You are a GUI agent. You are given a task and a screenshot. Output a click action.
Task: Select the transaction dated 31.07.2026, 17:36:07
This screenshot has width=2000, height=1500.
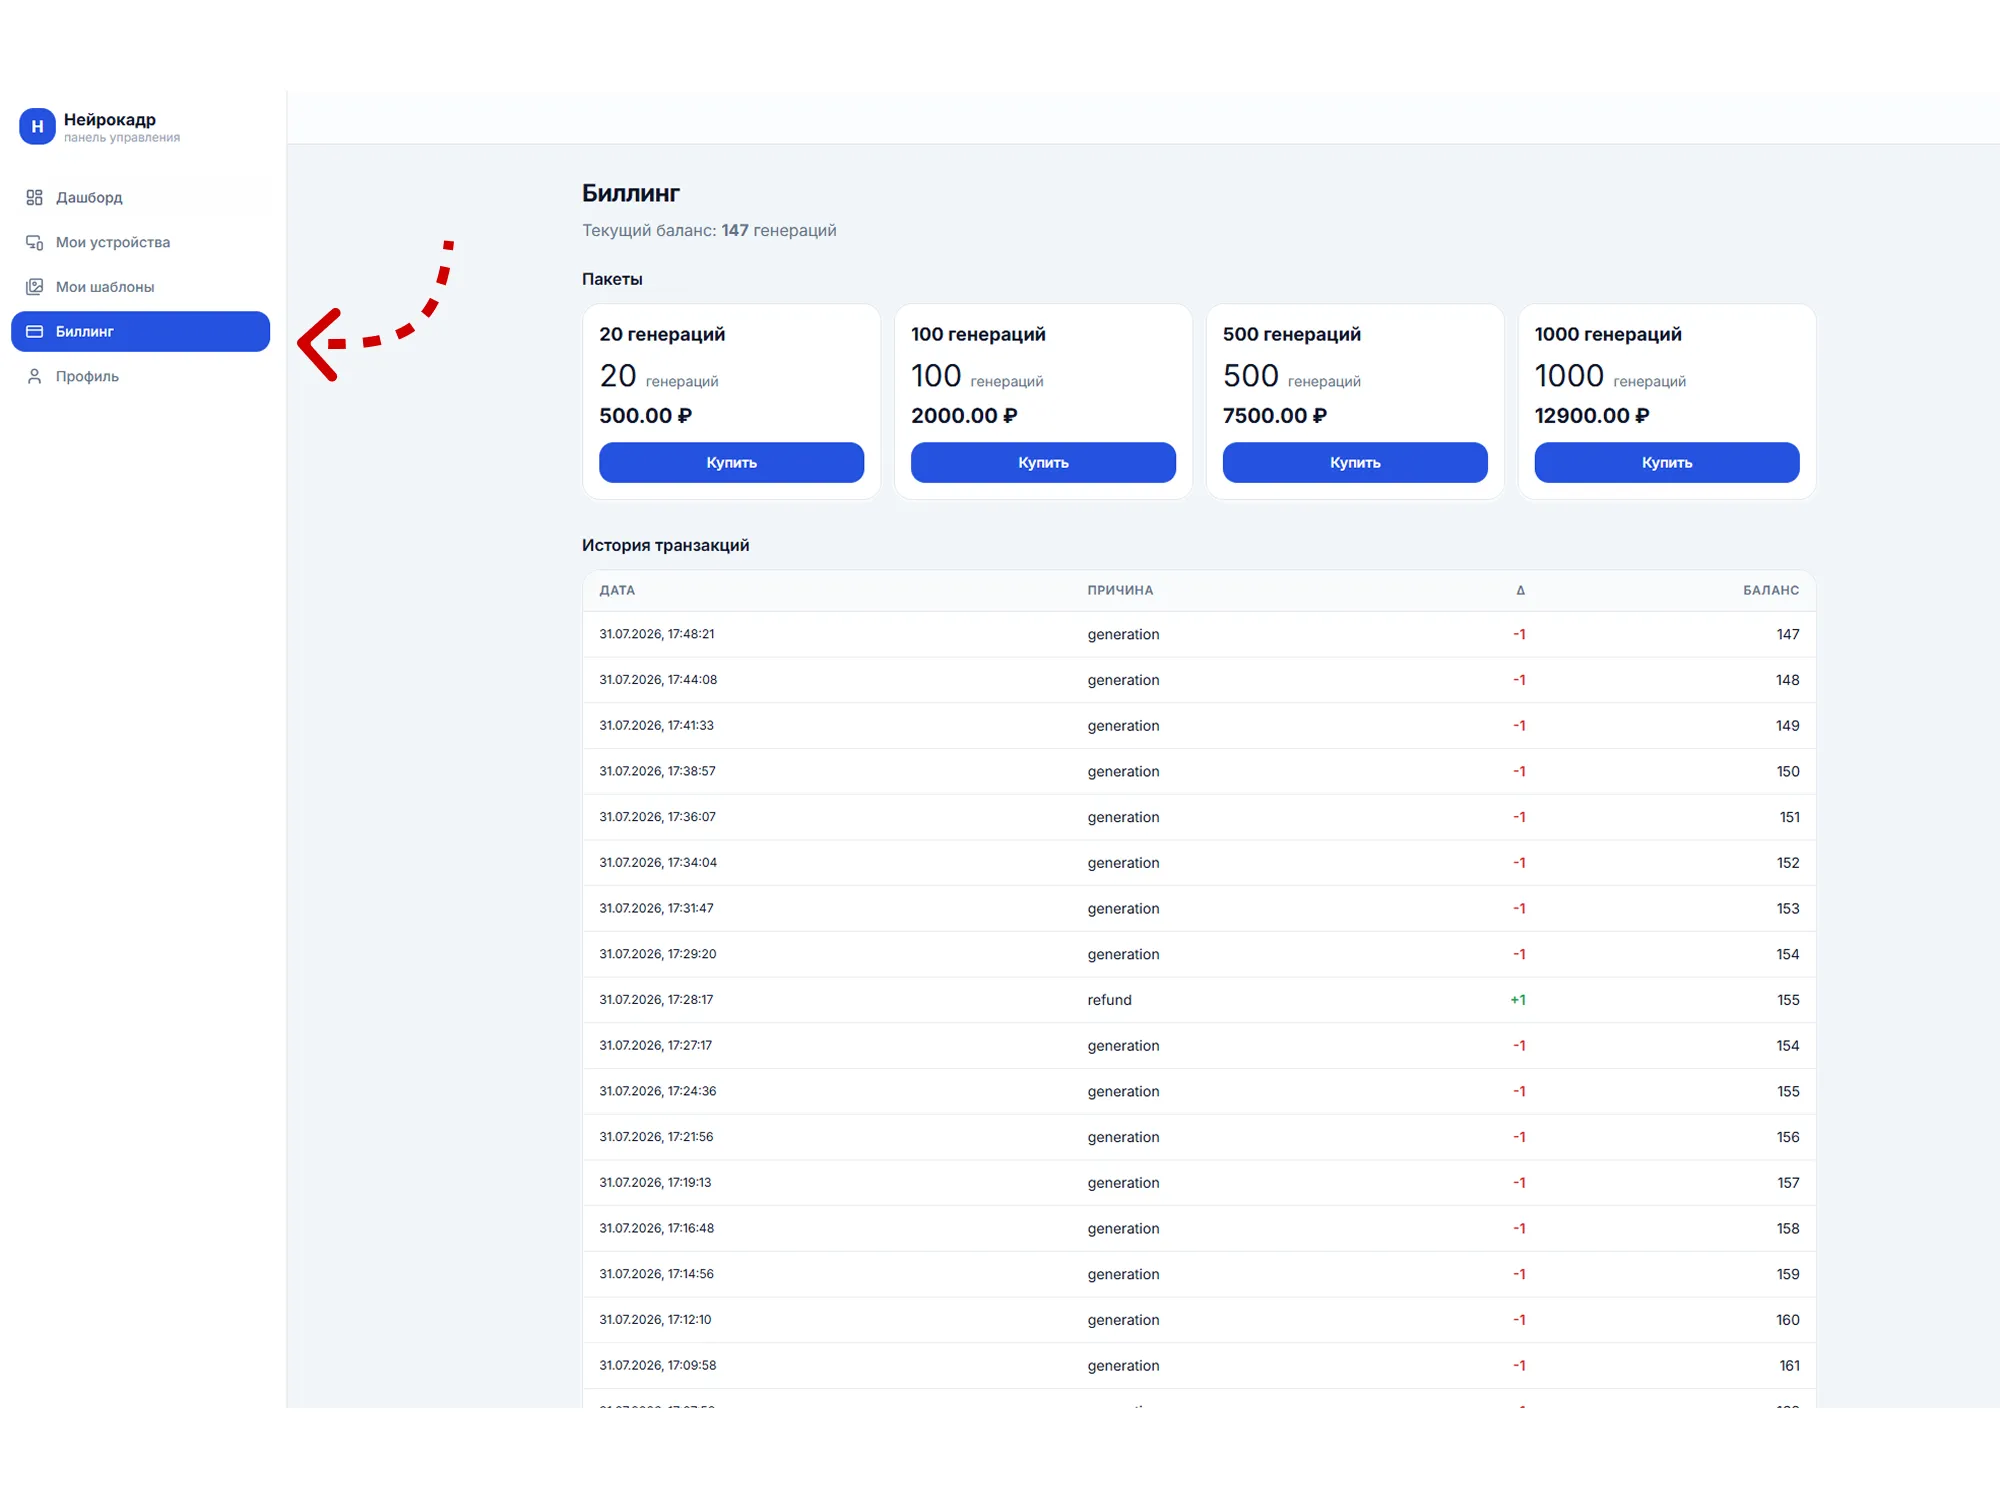(x=1199, y=817)
